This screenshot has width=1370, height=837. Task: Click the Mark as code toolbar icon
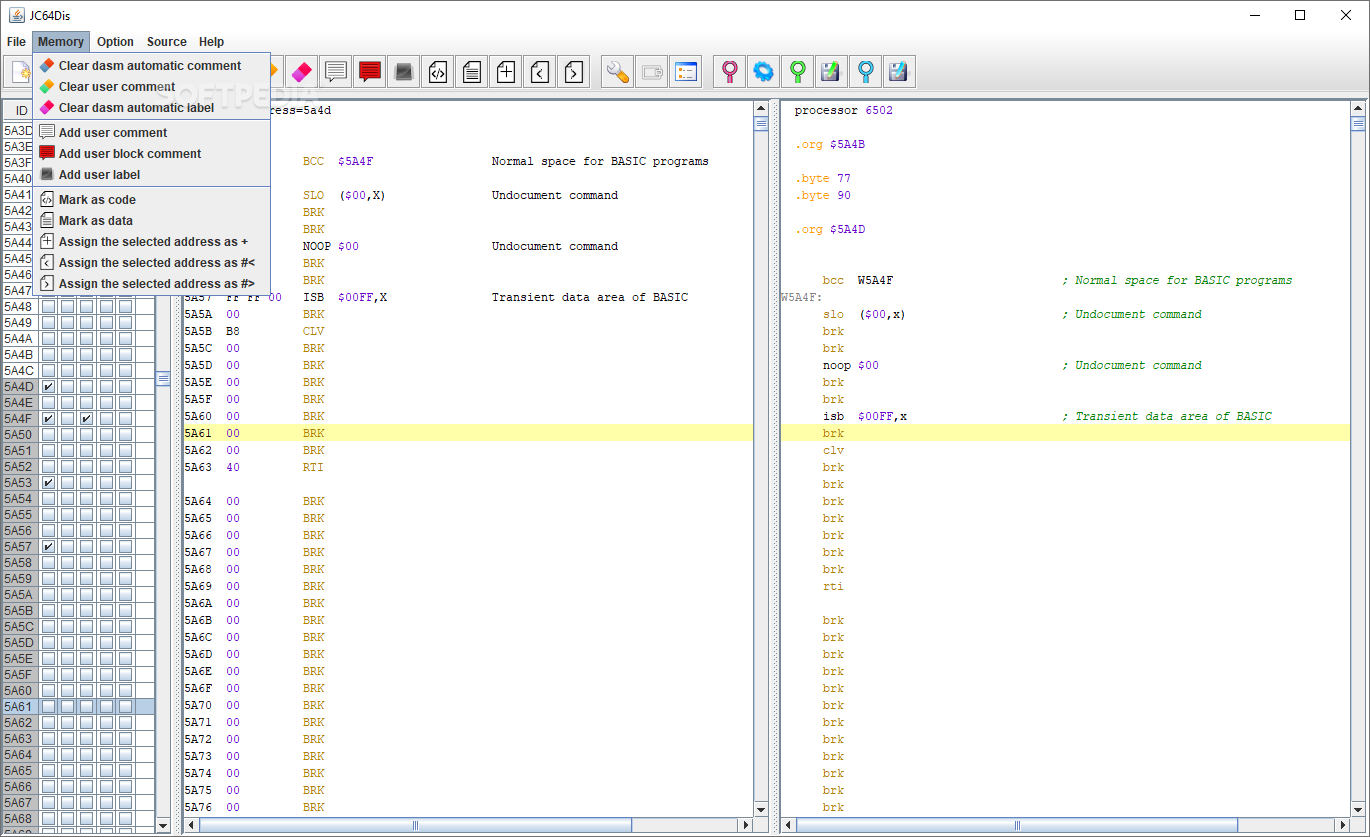438,72
